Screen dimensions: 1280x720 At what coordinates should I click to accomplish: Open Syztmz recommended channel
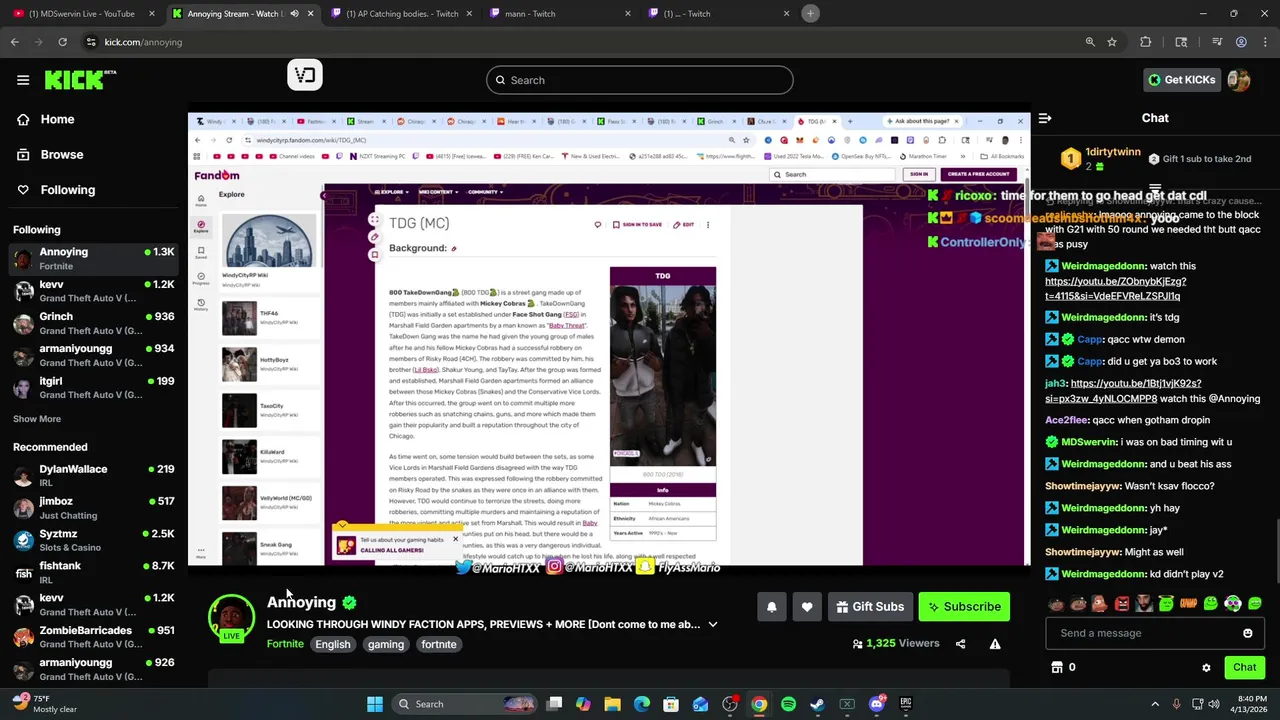pyautogui.click(x=94, y=540)
